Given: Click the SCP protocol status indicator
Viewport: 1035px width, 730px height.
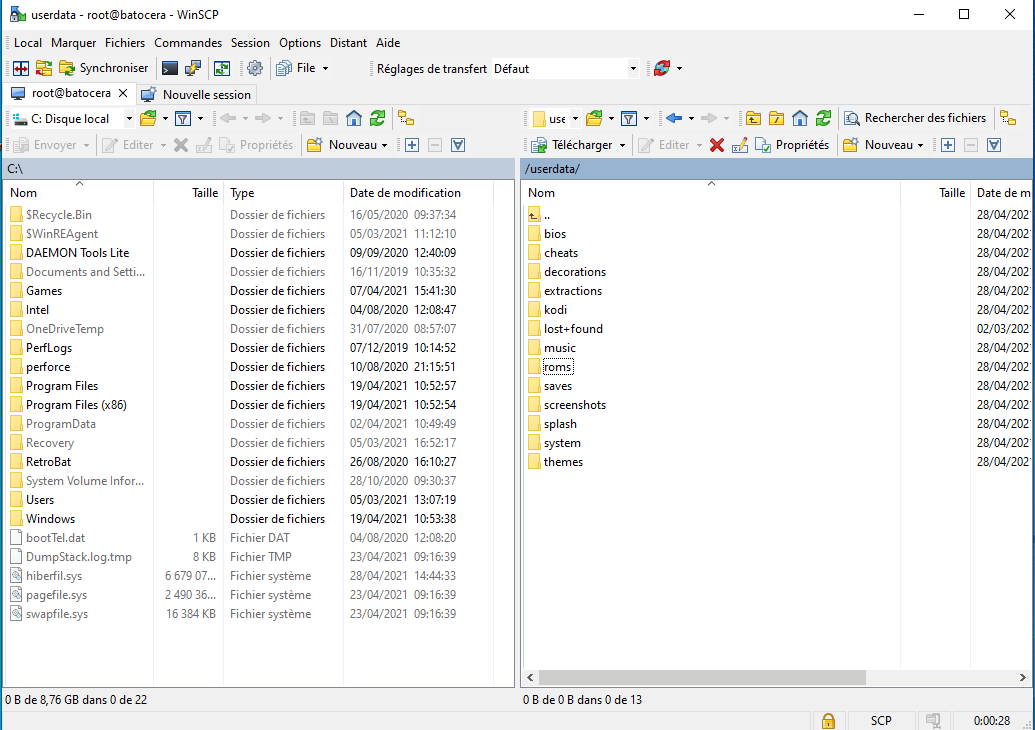Looking at the screenshot, I should (881, 721).
